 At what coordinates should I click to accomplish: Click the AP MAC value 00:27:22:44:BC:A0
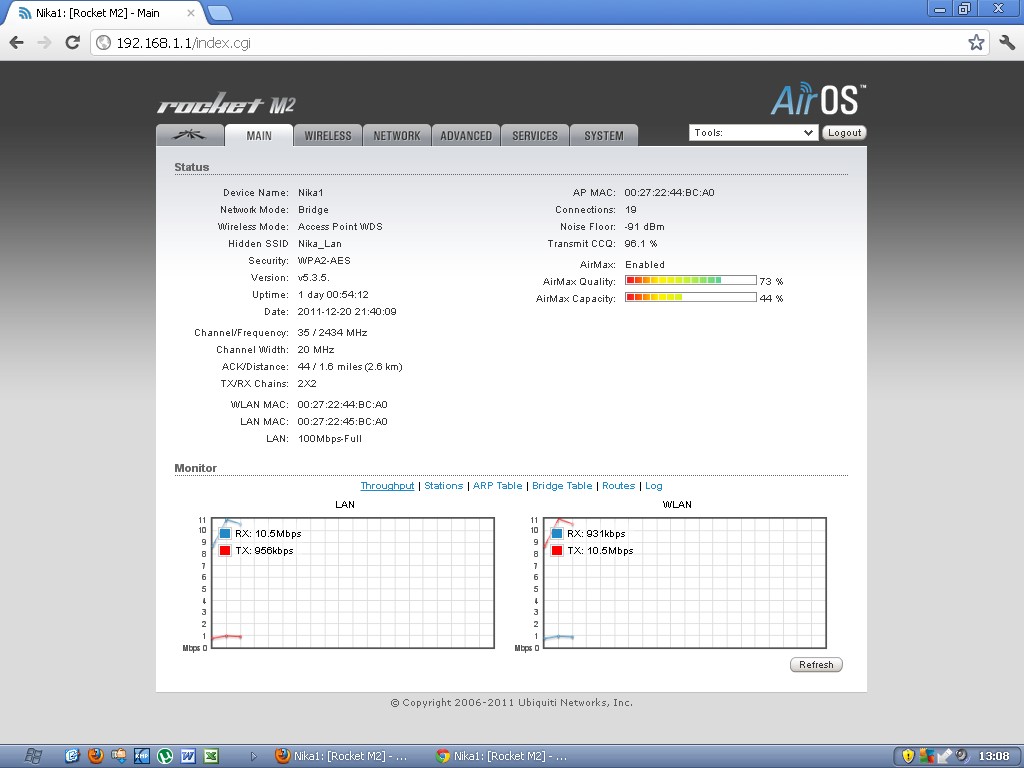pos(669,193)
